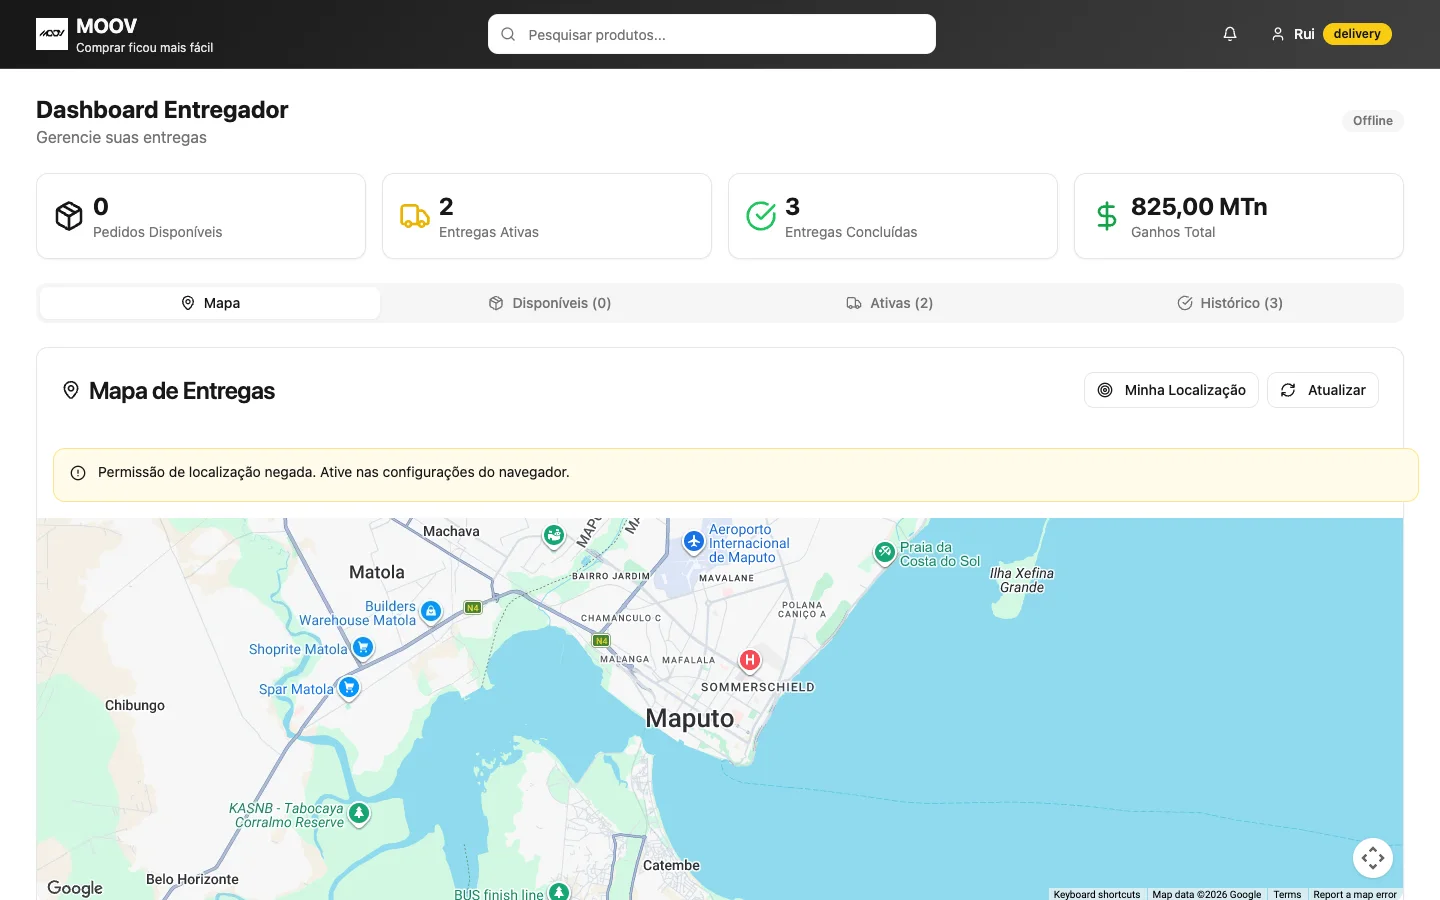
Task: Click the location-denied warning icon
Action: (x=78, y=473)
